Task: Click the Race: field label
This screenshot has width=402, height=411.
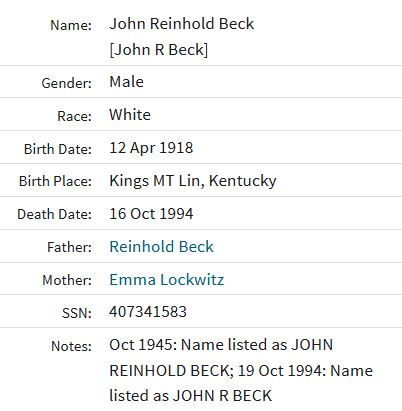Action: [x=74, y=116]
